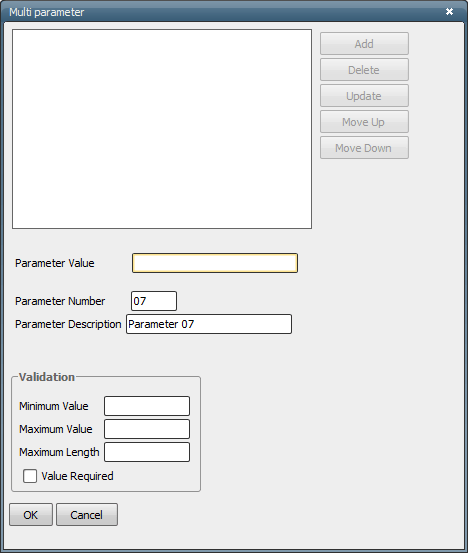Close the Multi parameter dialog
Viewport: 468px width, 553px height.
449,12
